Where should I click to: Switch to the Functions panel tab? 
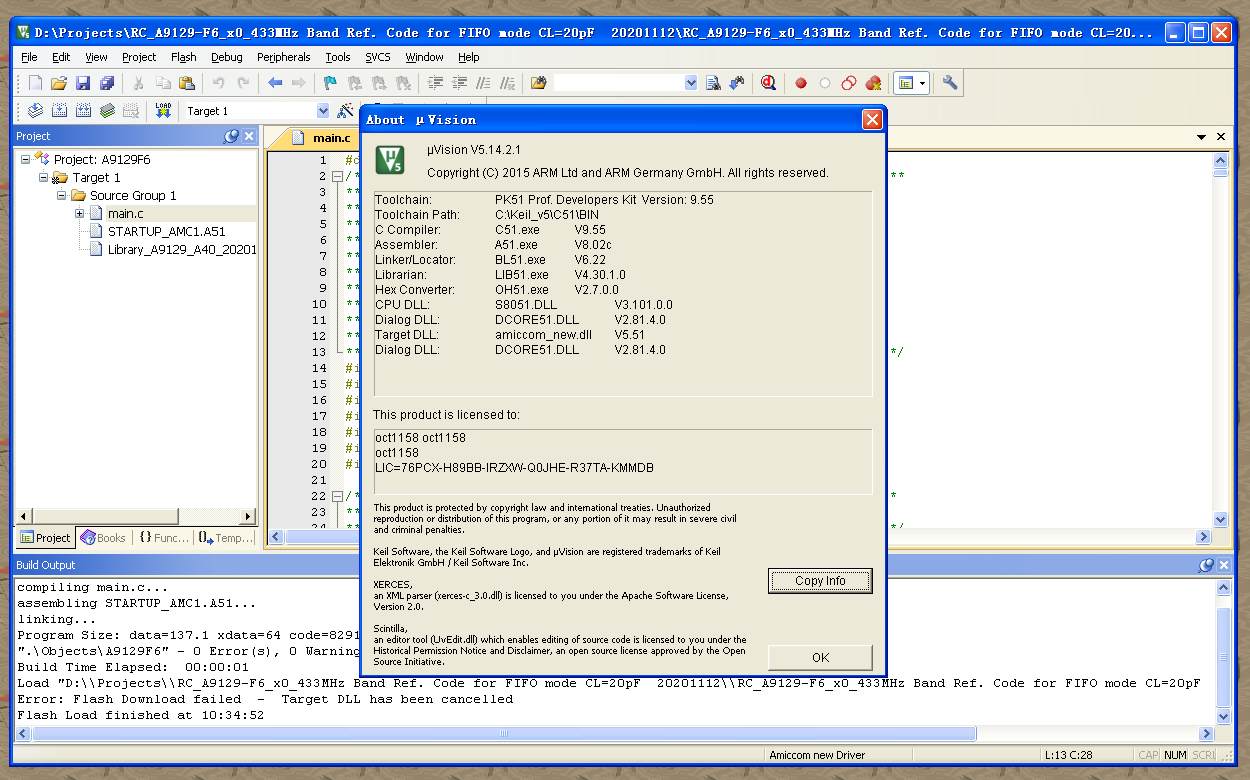(x=163, y=537)
